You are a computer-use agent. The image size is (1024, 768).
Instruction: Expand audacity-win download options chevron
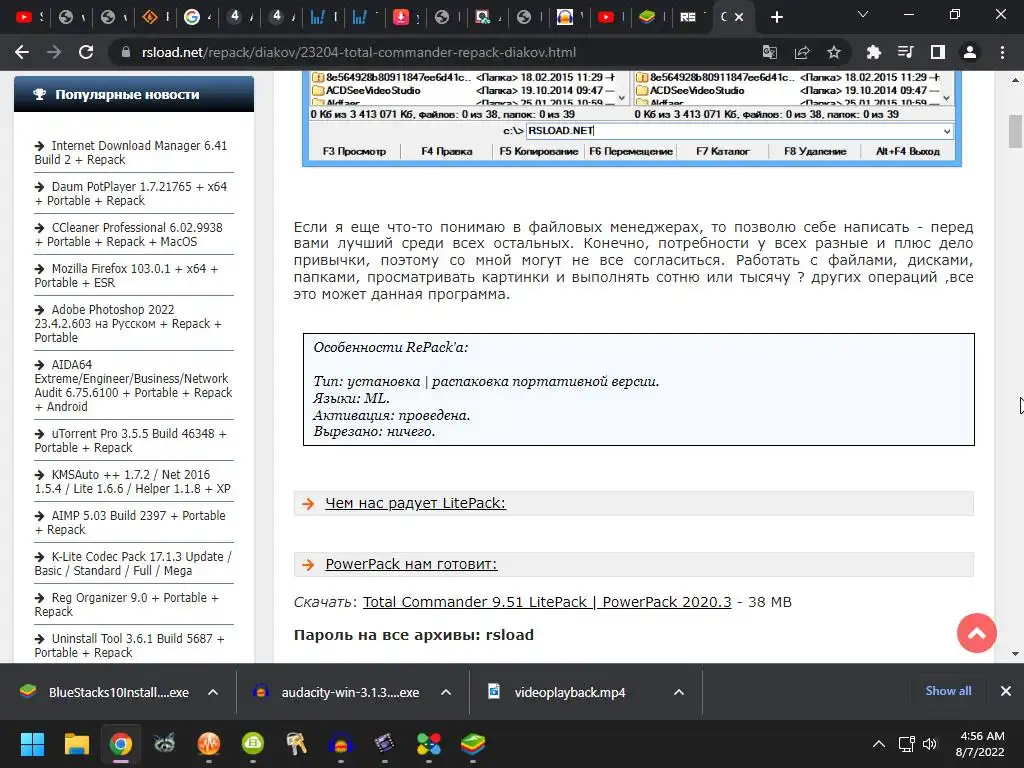pyautogui.click(x=446, y=692)
